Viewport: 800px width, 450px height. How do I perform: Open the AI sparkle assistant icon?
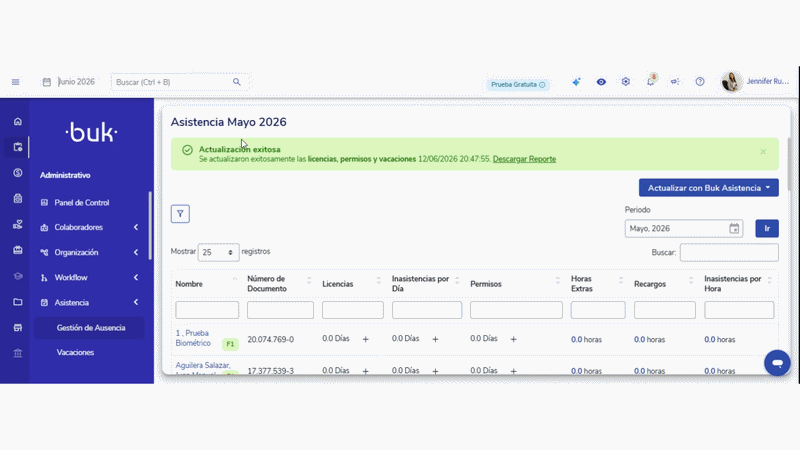coord(576,82)
